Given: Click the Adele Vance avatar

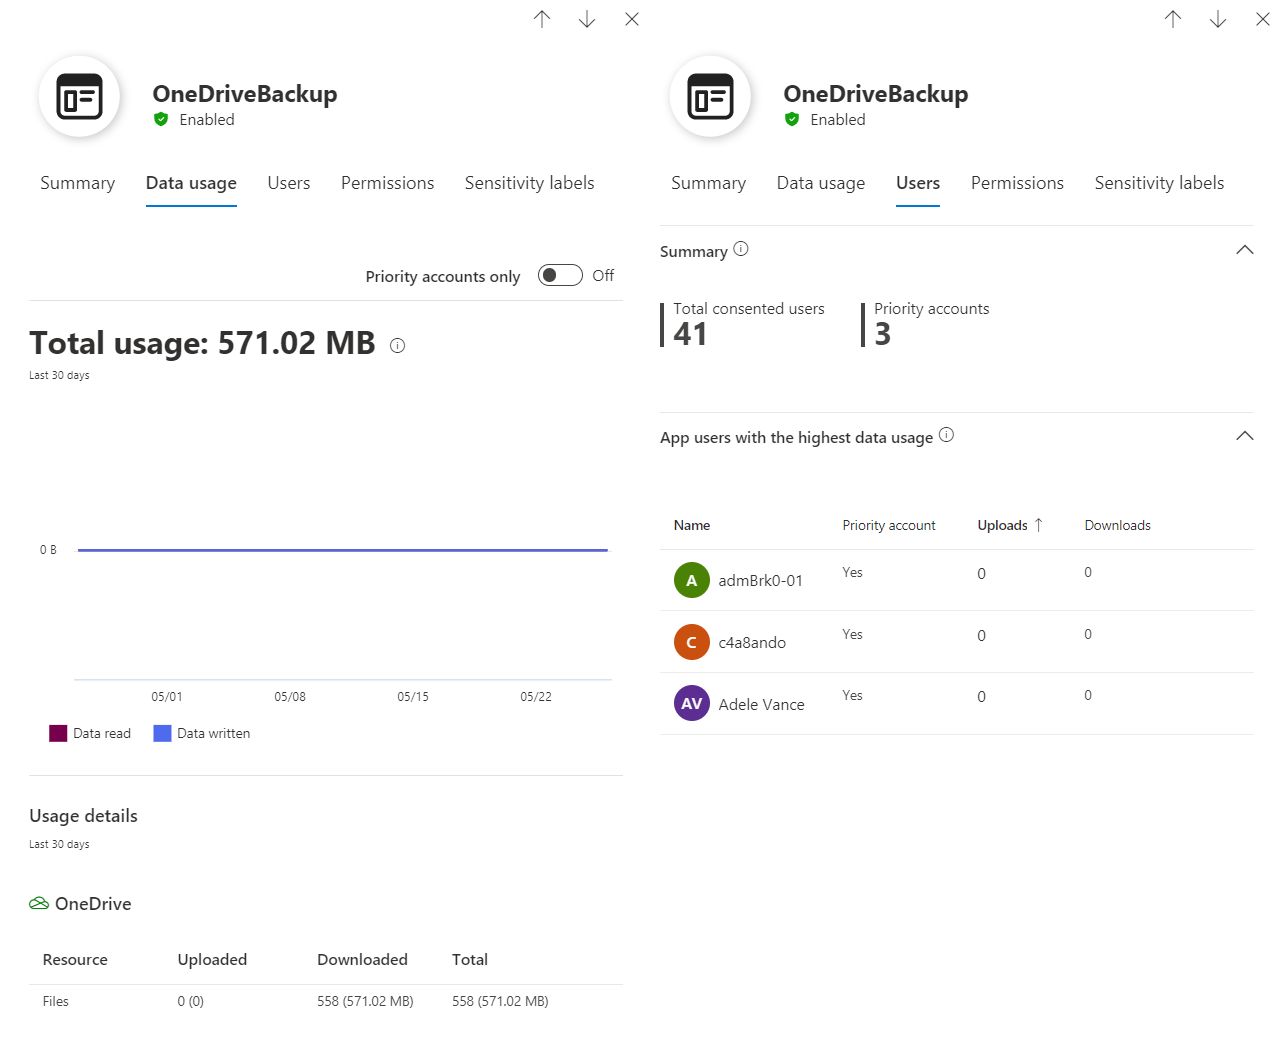Looking at the screenshot, I should click(691, 703).
